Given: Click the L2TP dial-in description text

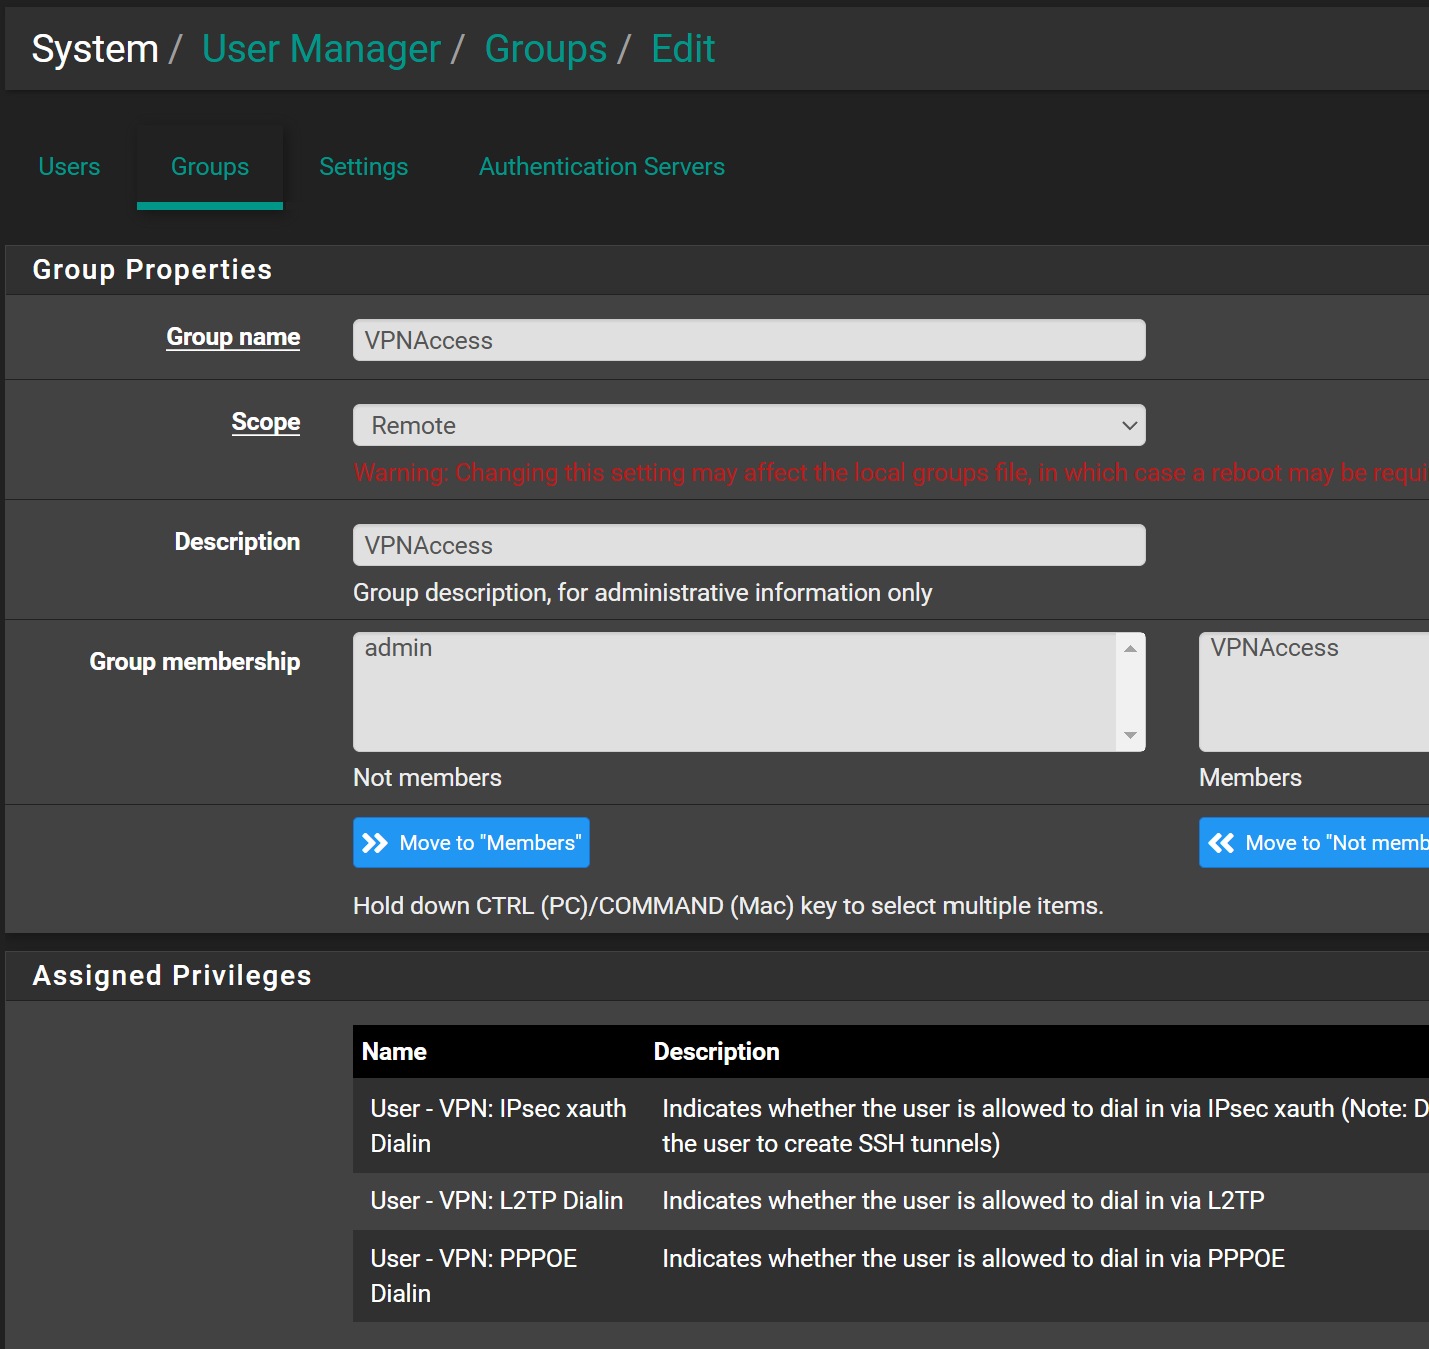Looking at the screenshot, I should [x=963, y=1201].
